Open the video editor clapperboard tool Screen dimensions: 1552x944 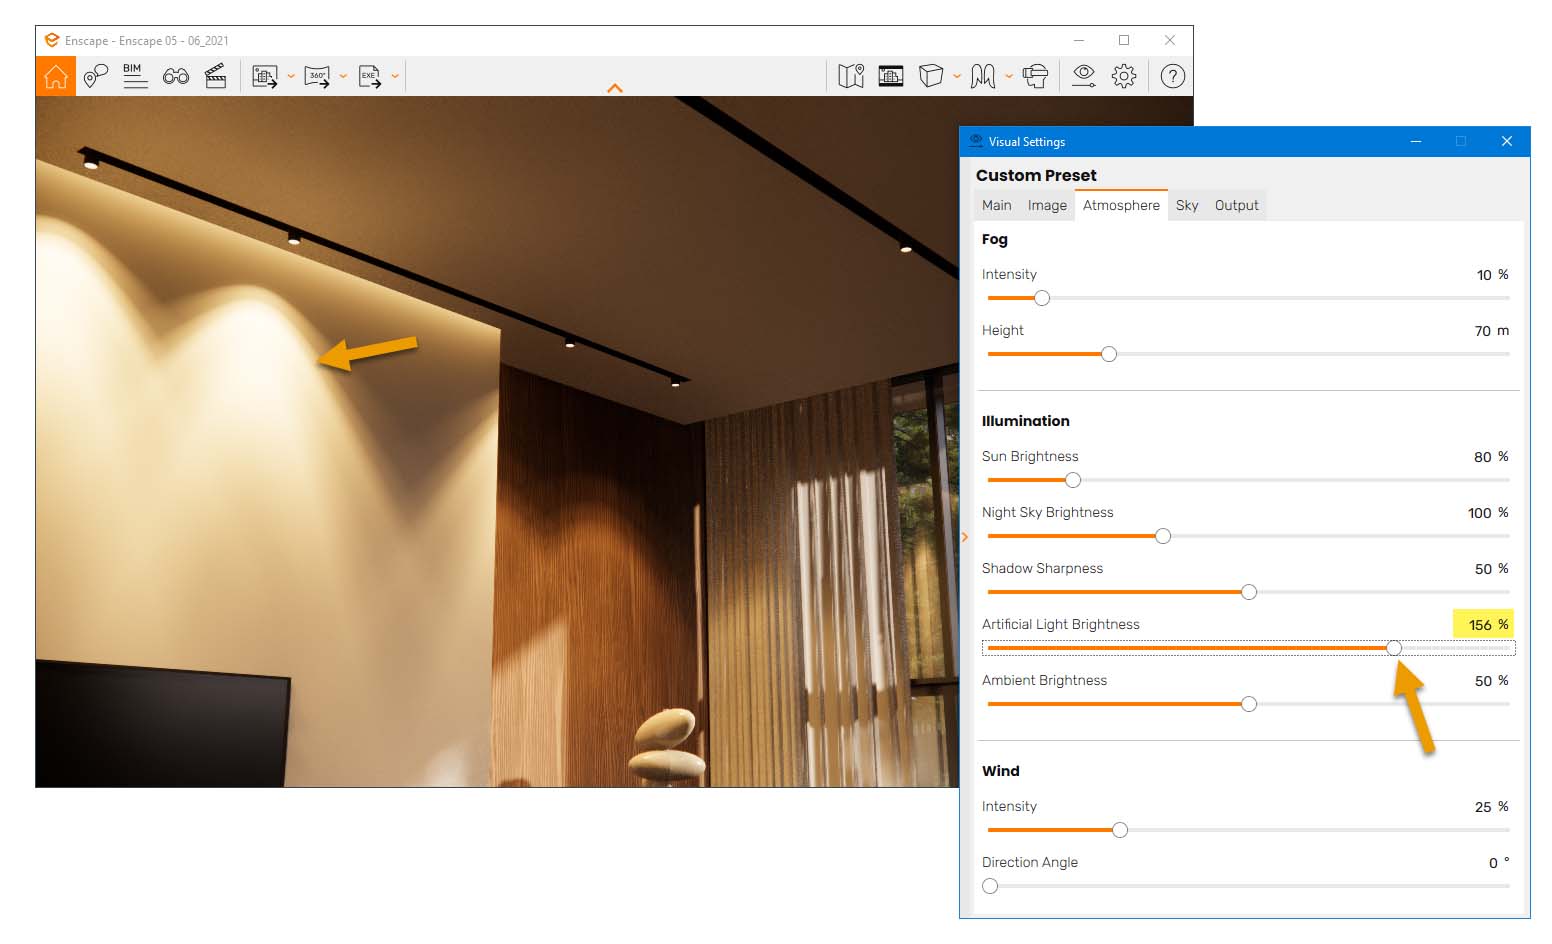pos(216,76)
